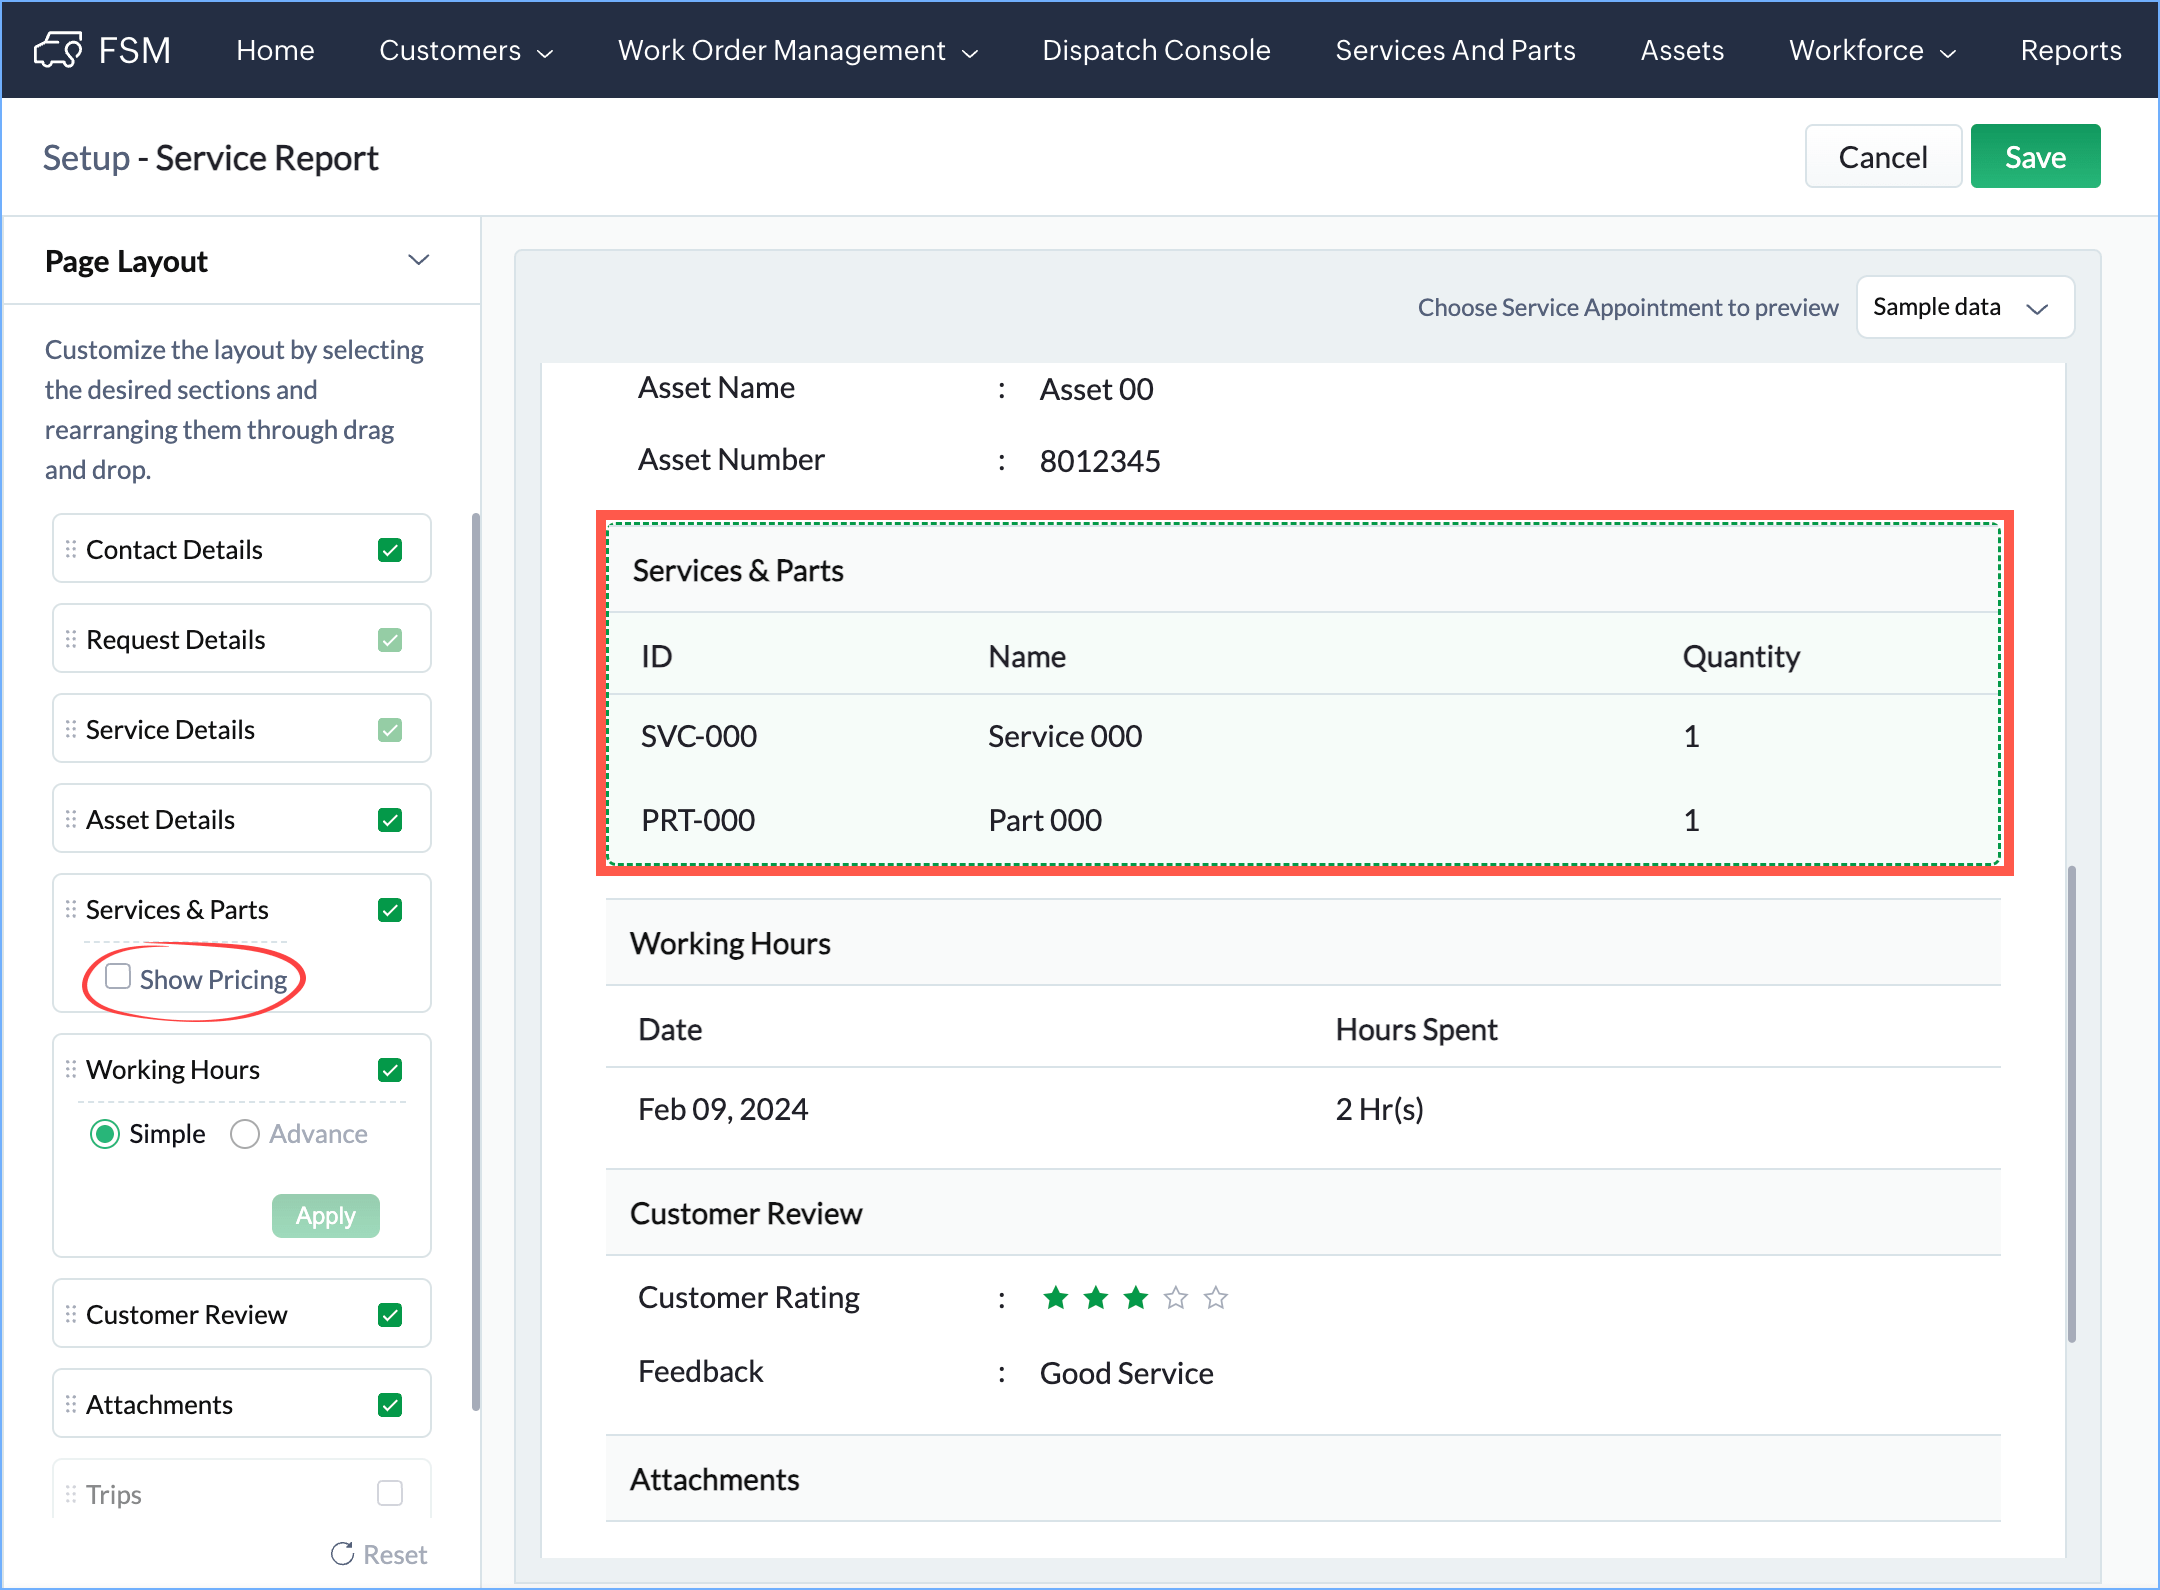Click the Asset Details drag handle icon
Image resolution: width=2160 pixels, height=1590 pixels.
point(71,819)
